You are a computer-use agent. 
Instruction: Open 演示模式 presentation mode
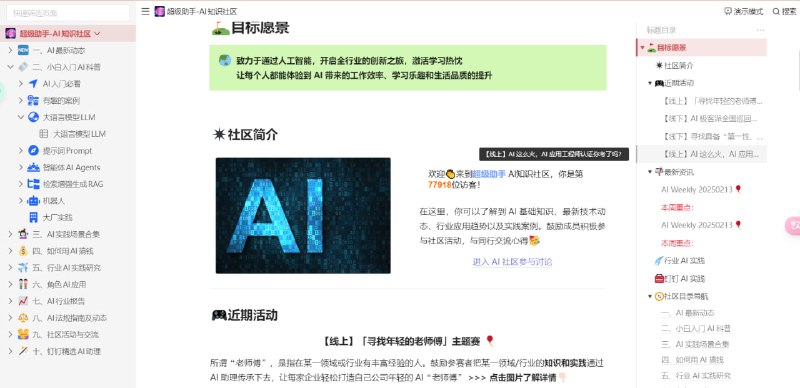(x=743, y=11)
